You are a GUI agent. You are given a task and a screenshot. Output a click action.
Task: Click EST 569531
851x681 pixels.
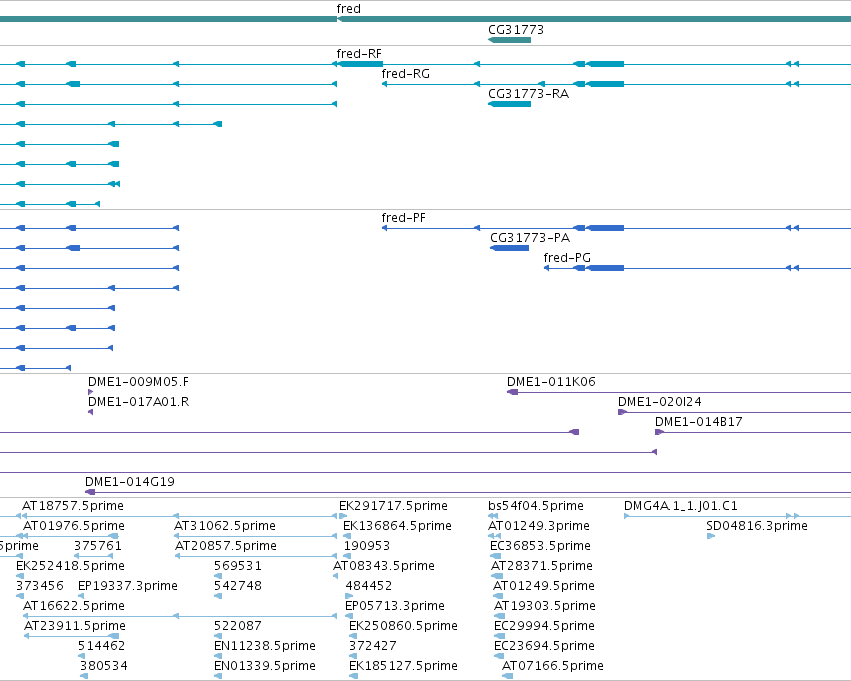(x=238, y=566)
